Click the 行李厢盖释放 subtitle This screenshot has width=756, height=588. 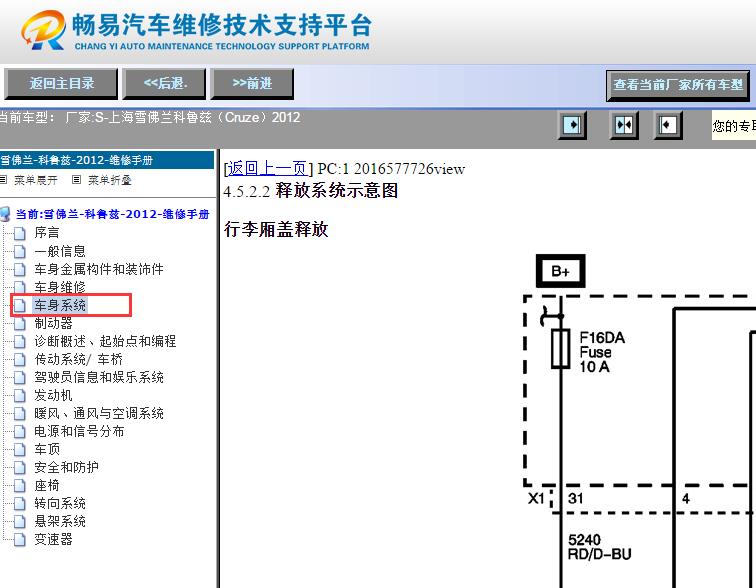point(276,229)
